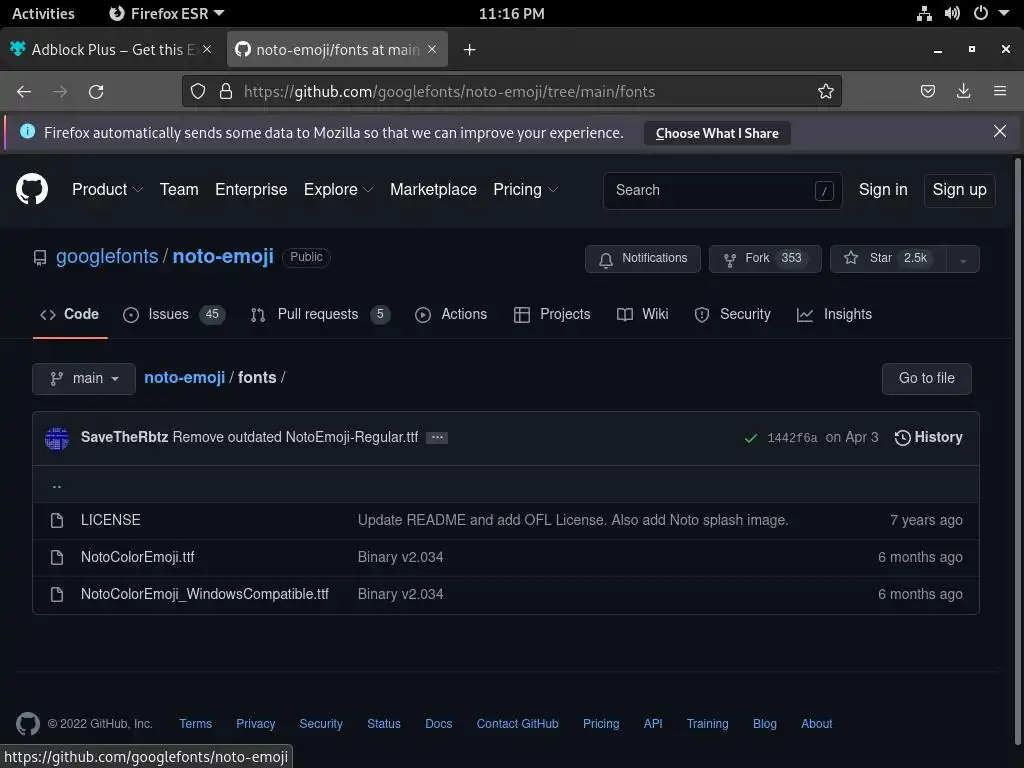The width and height of the screenshot is (1024, 768).
Task: Open the volume tray icon
Action: [952, 13]
